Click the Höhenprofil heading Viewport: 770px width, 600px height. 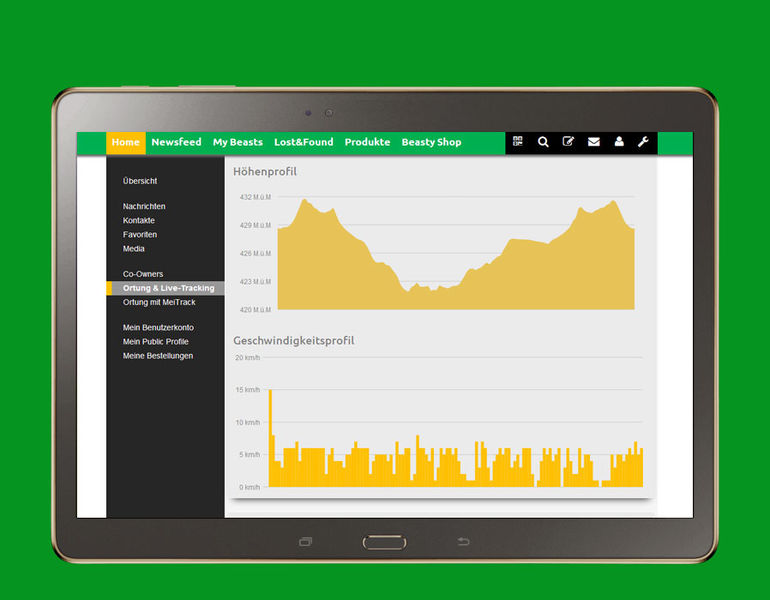click(x=265, y=171)
